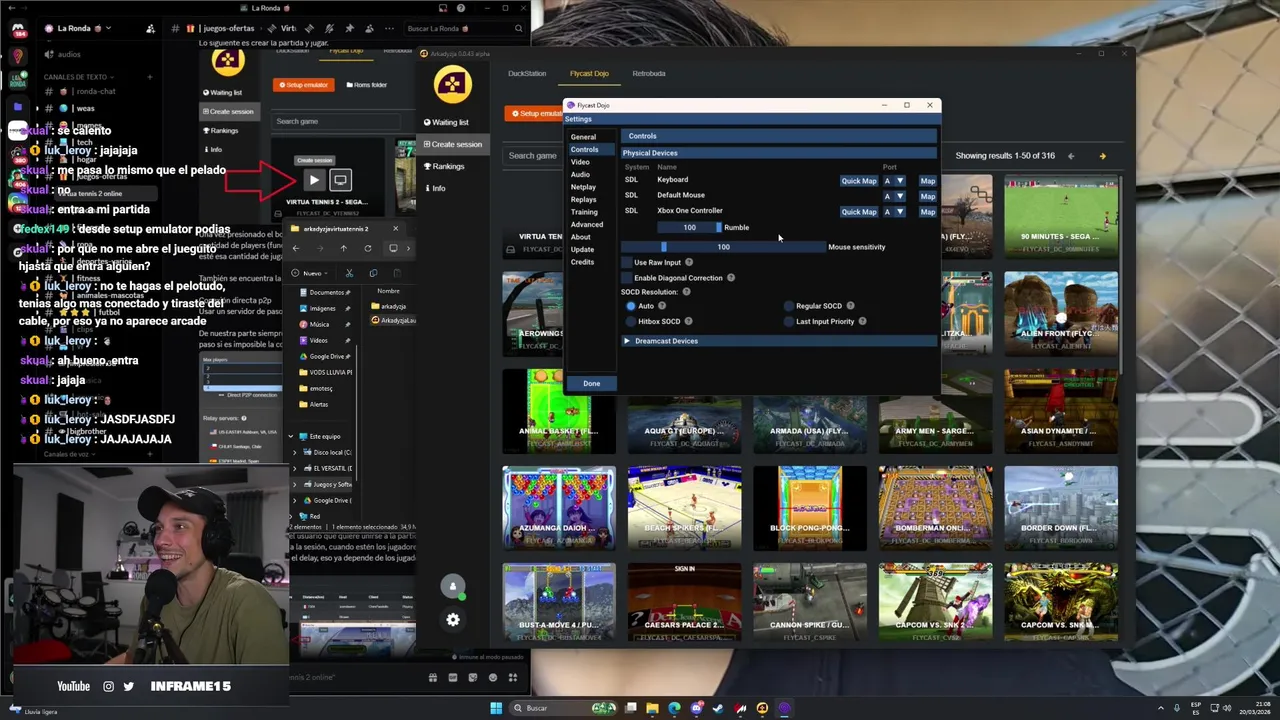Click the Arkadyzja user profile icon

click(453, 587)
